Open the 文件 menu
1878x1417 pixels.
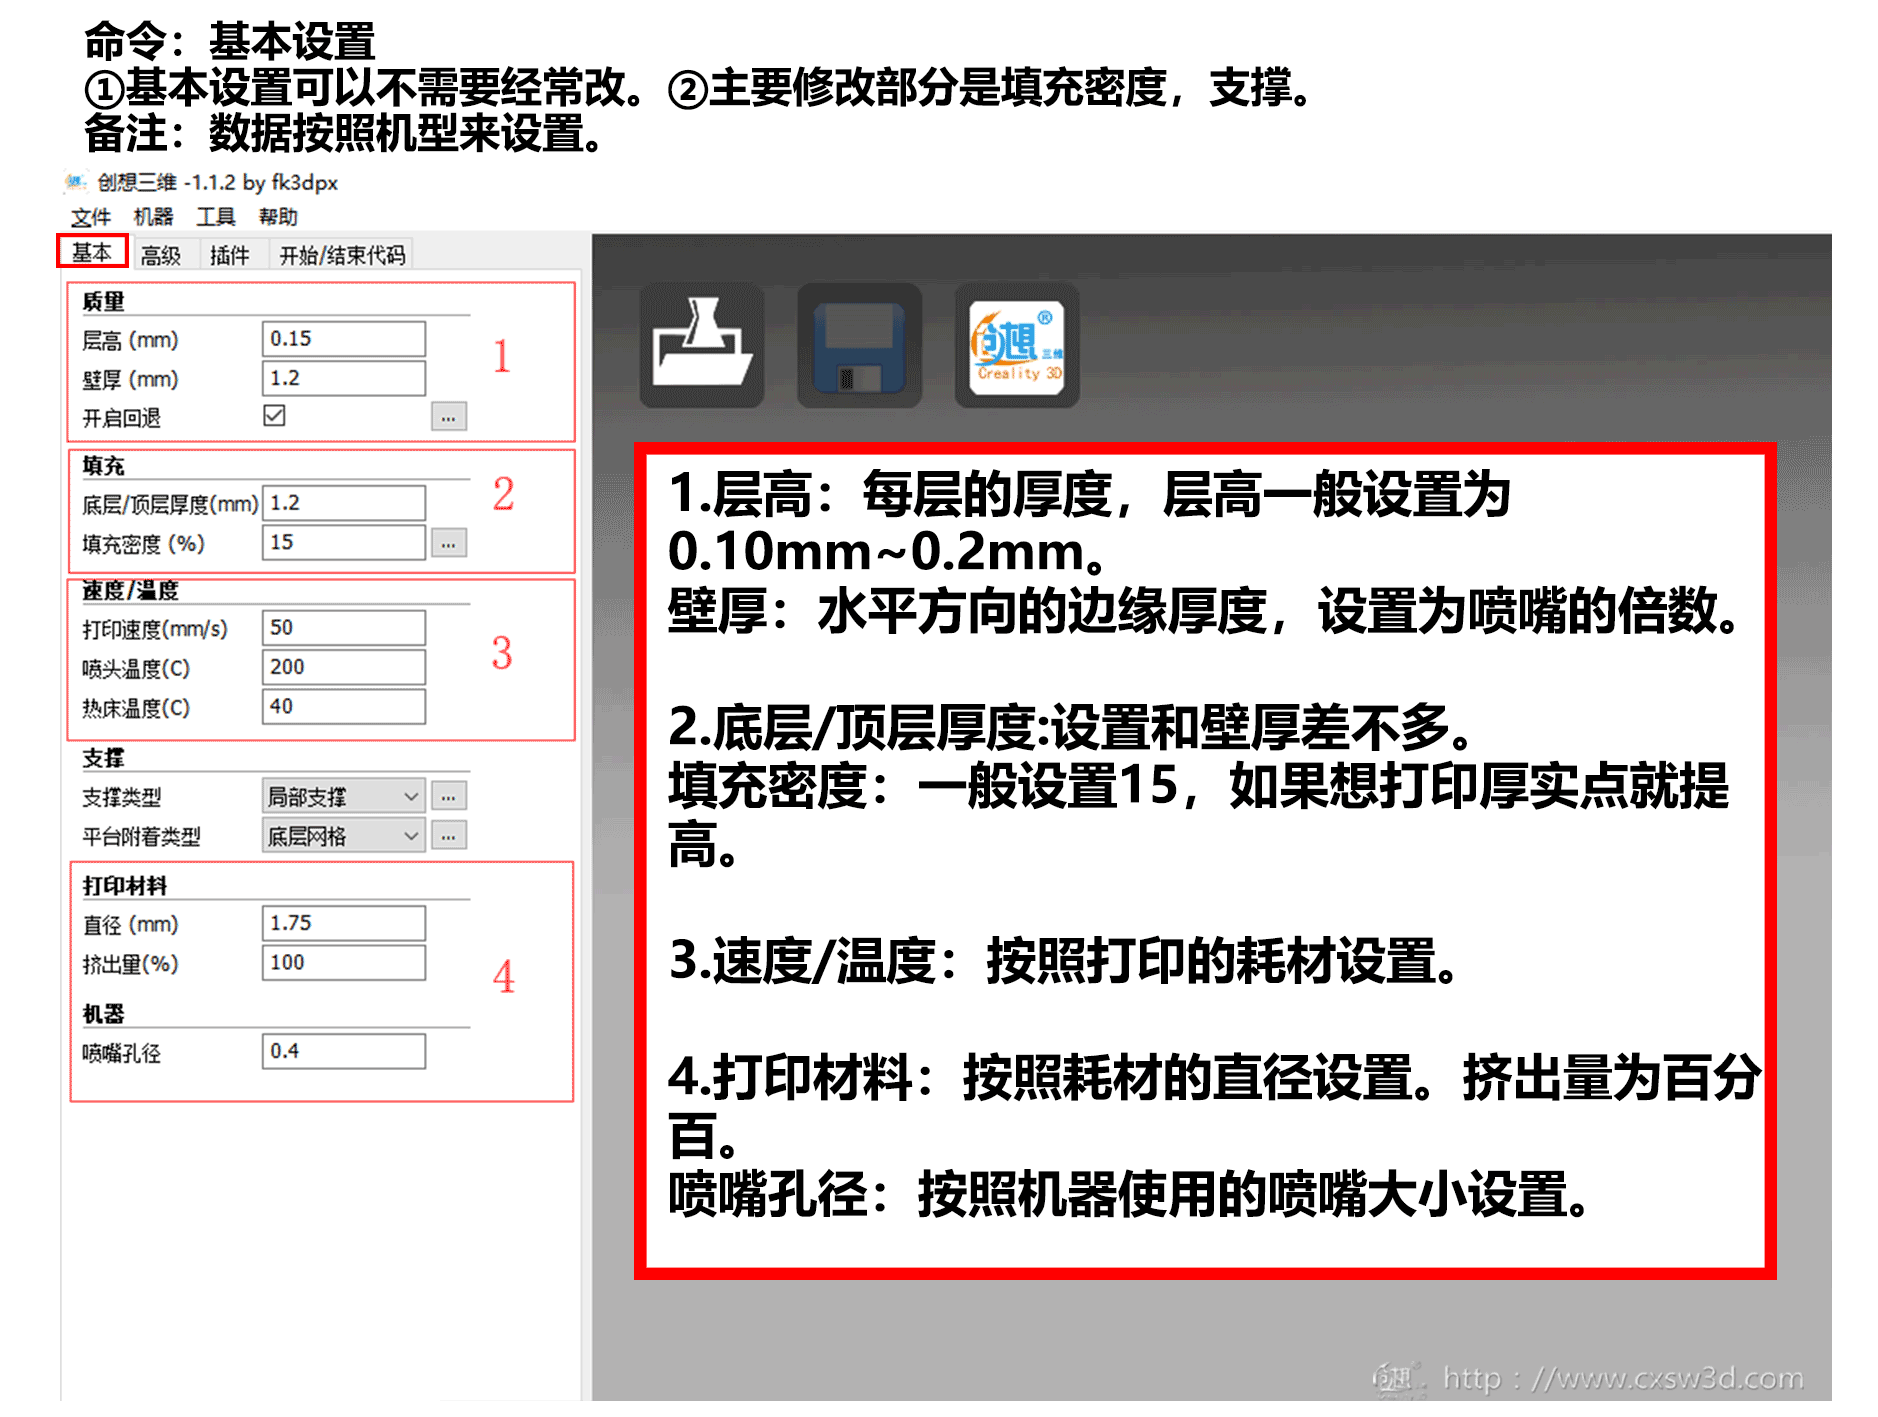click(90, 217)
